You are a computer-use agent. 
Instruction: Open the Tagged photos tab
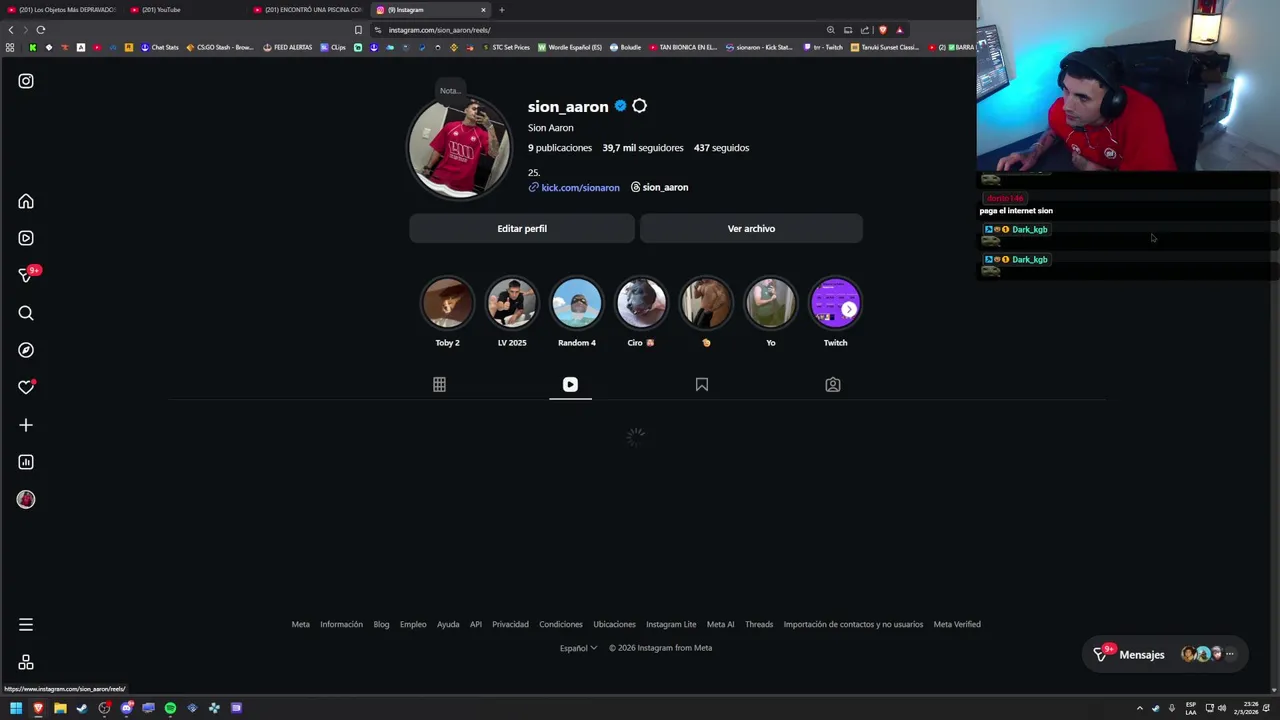[x=833, y=384]
